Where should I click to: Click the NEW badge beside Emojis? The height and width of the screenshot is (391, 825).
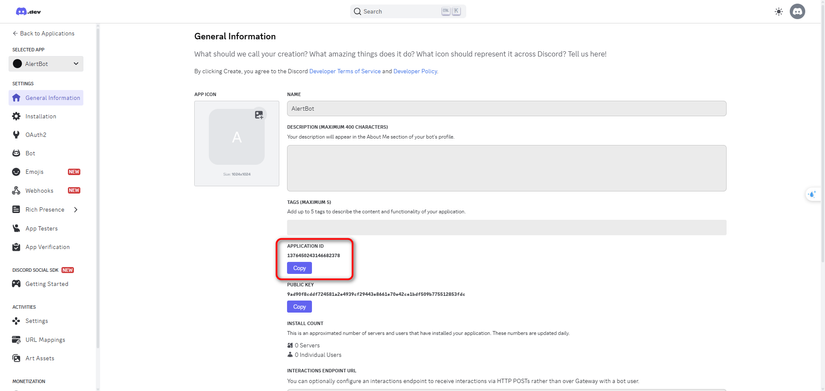(74, 172)
